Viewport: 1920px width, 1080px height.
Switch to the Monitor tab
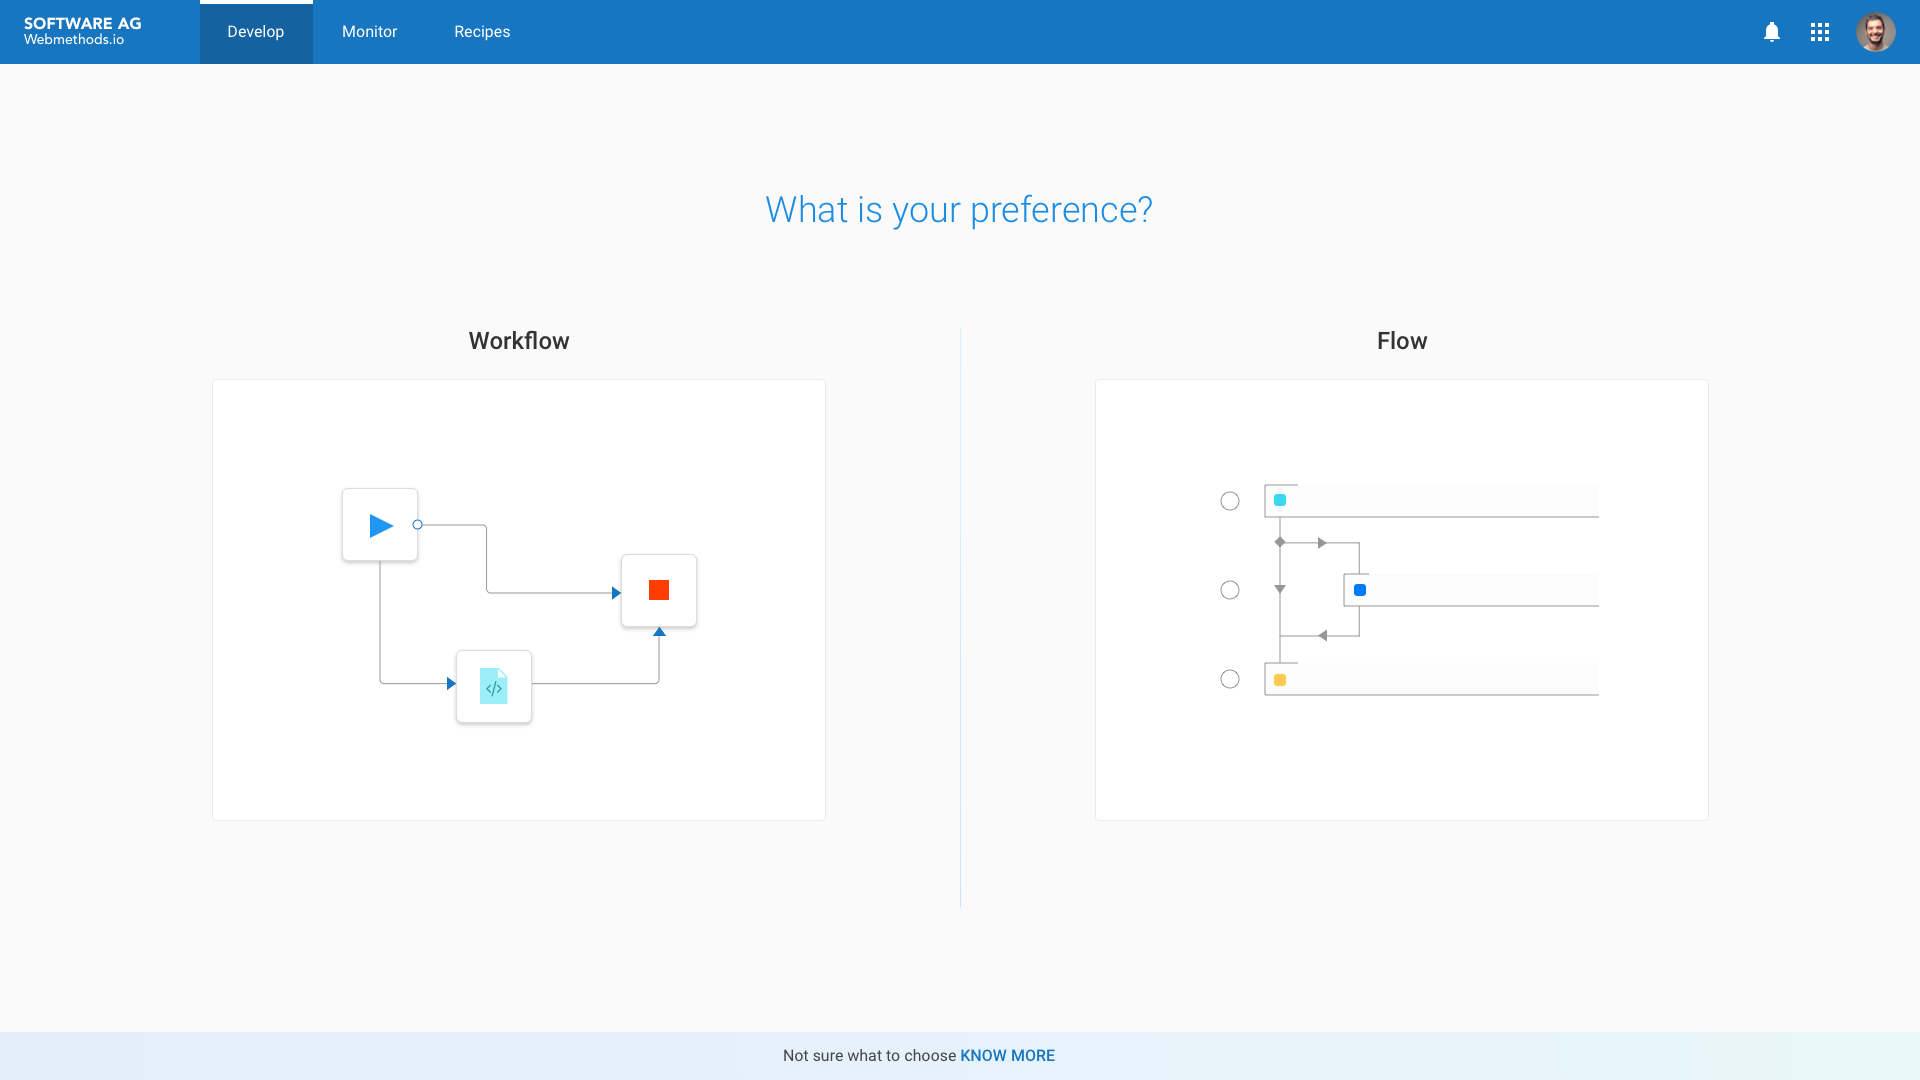click(370, 32)
